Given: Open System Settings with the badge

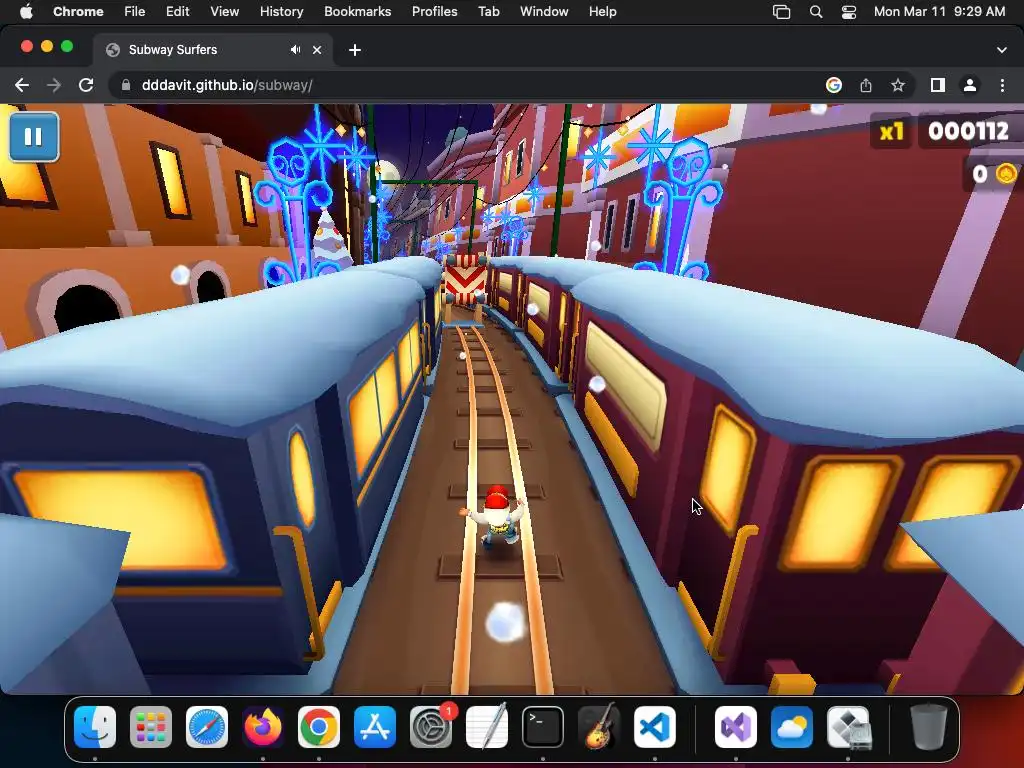Looking at the screenshot, I should point(431,727).
